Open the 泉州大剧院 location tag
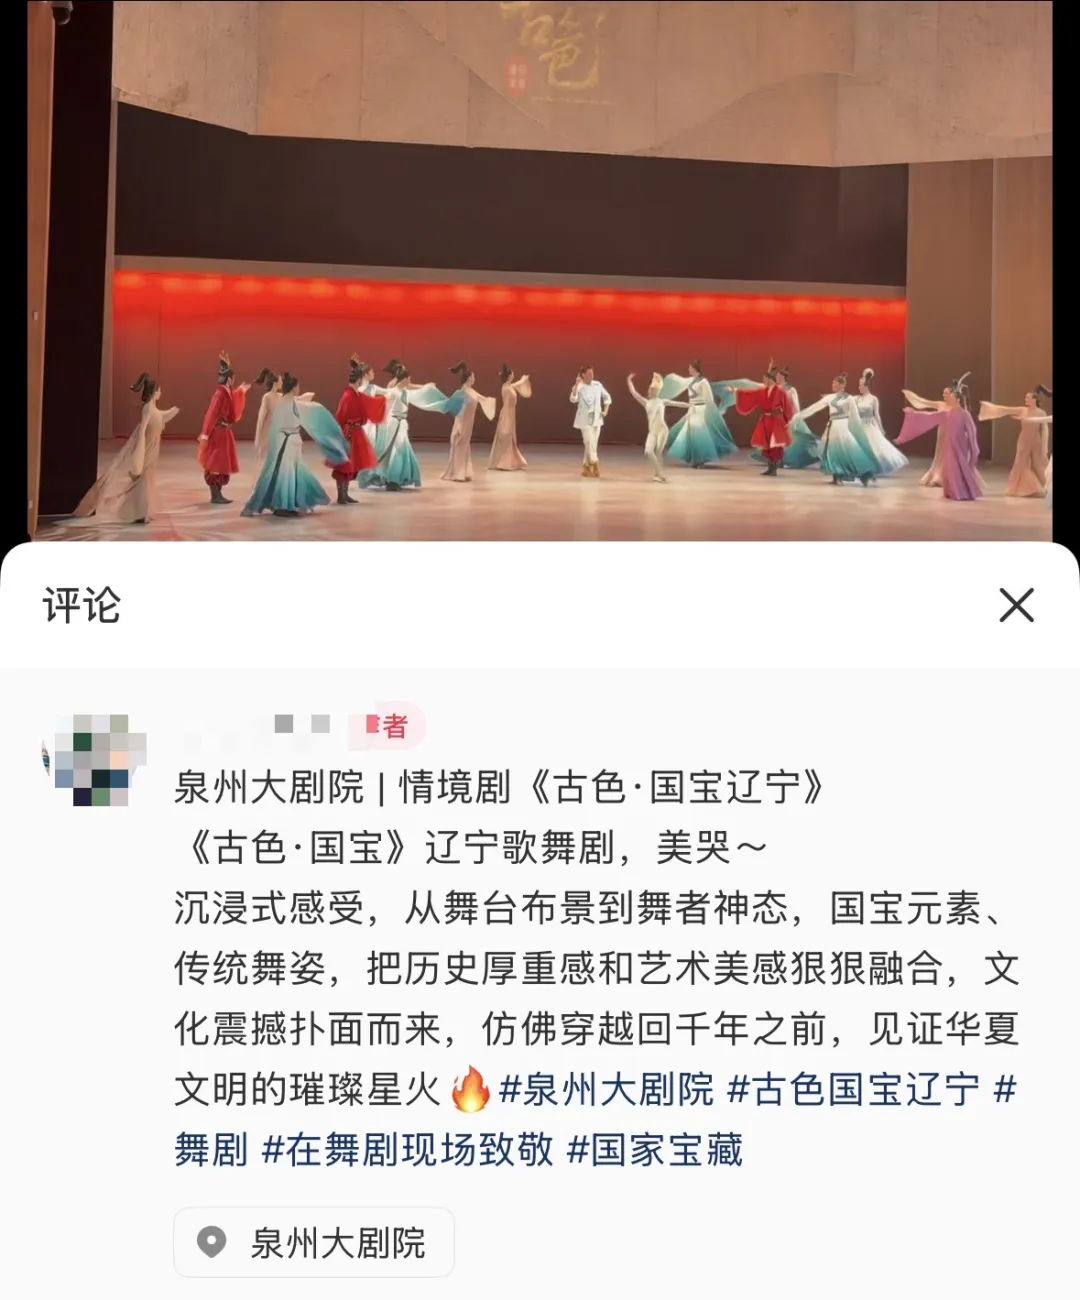1080x1300 pixels. [314, 1243]
